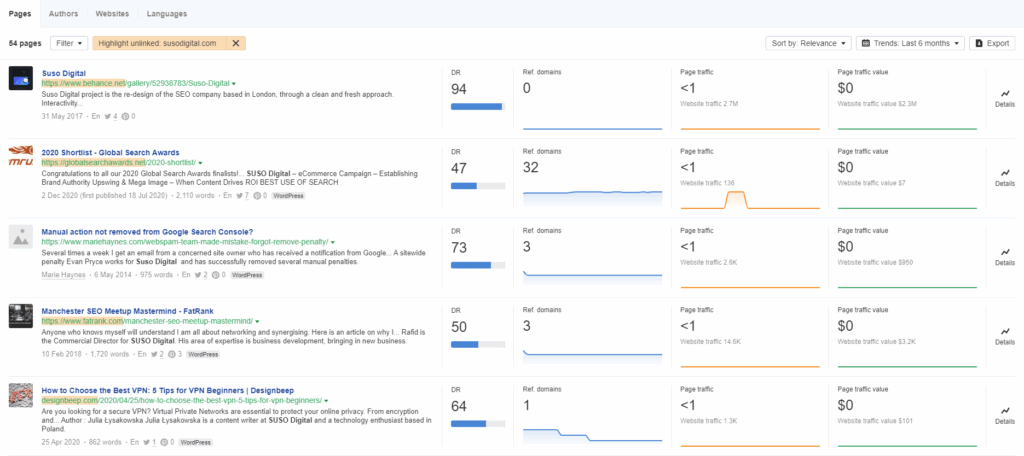
Task: Visit the mariehaynes.com webspam URL
Action: coord(185,242)
